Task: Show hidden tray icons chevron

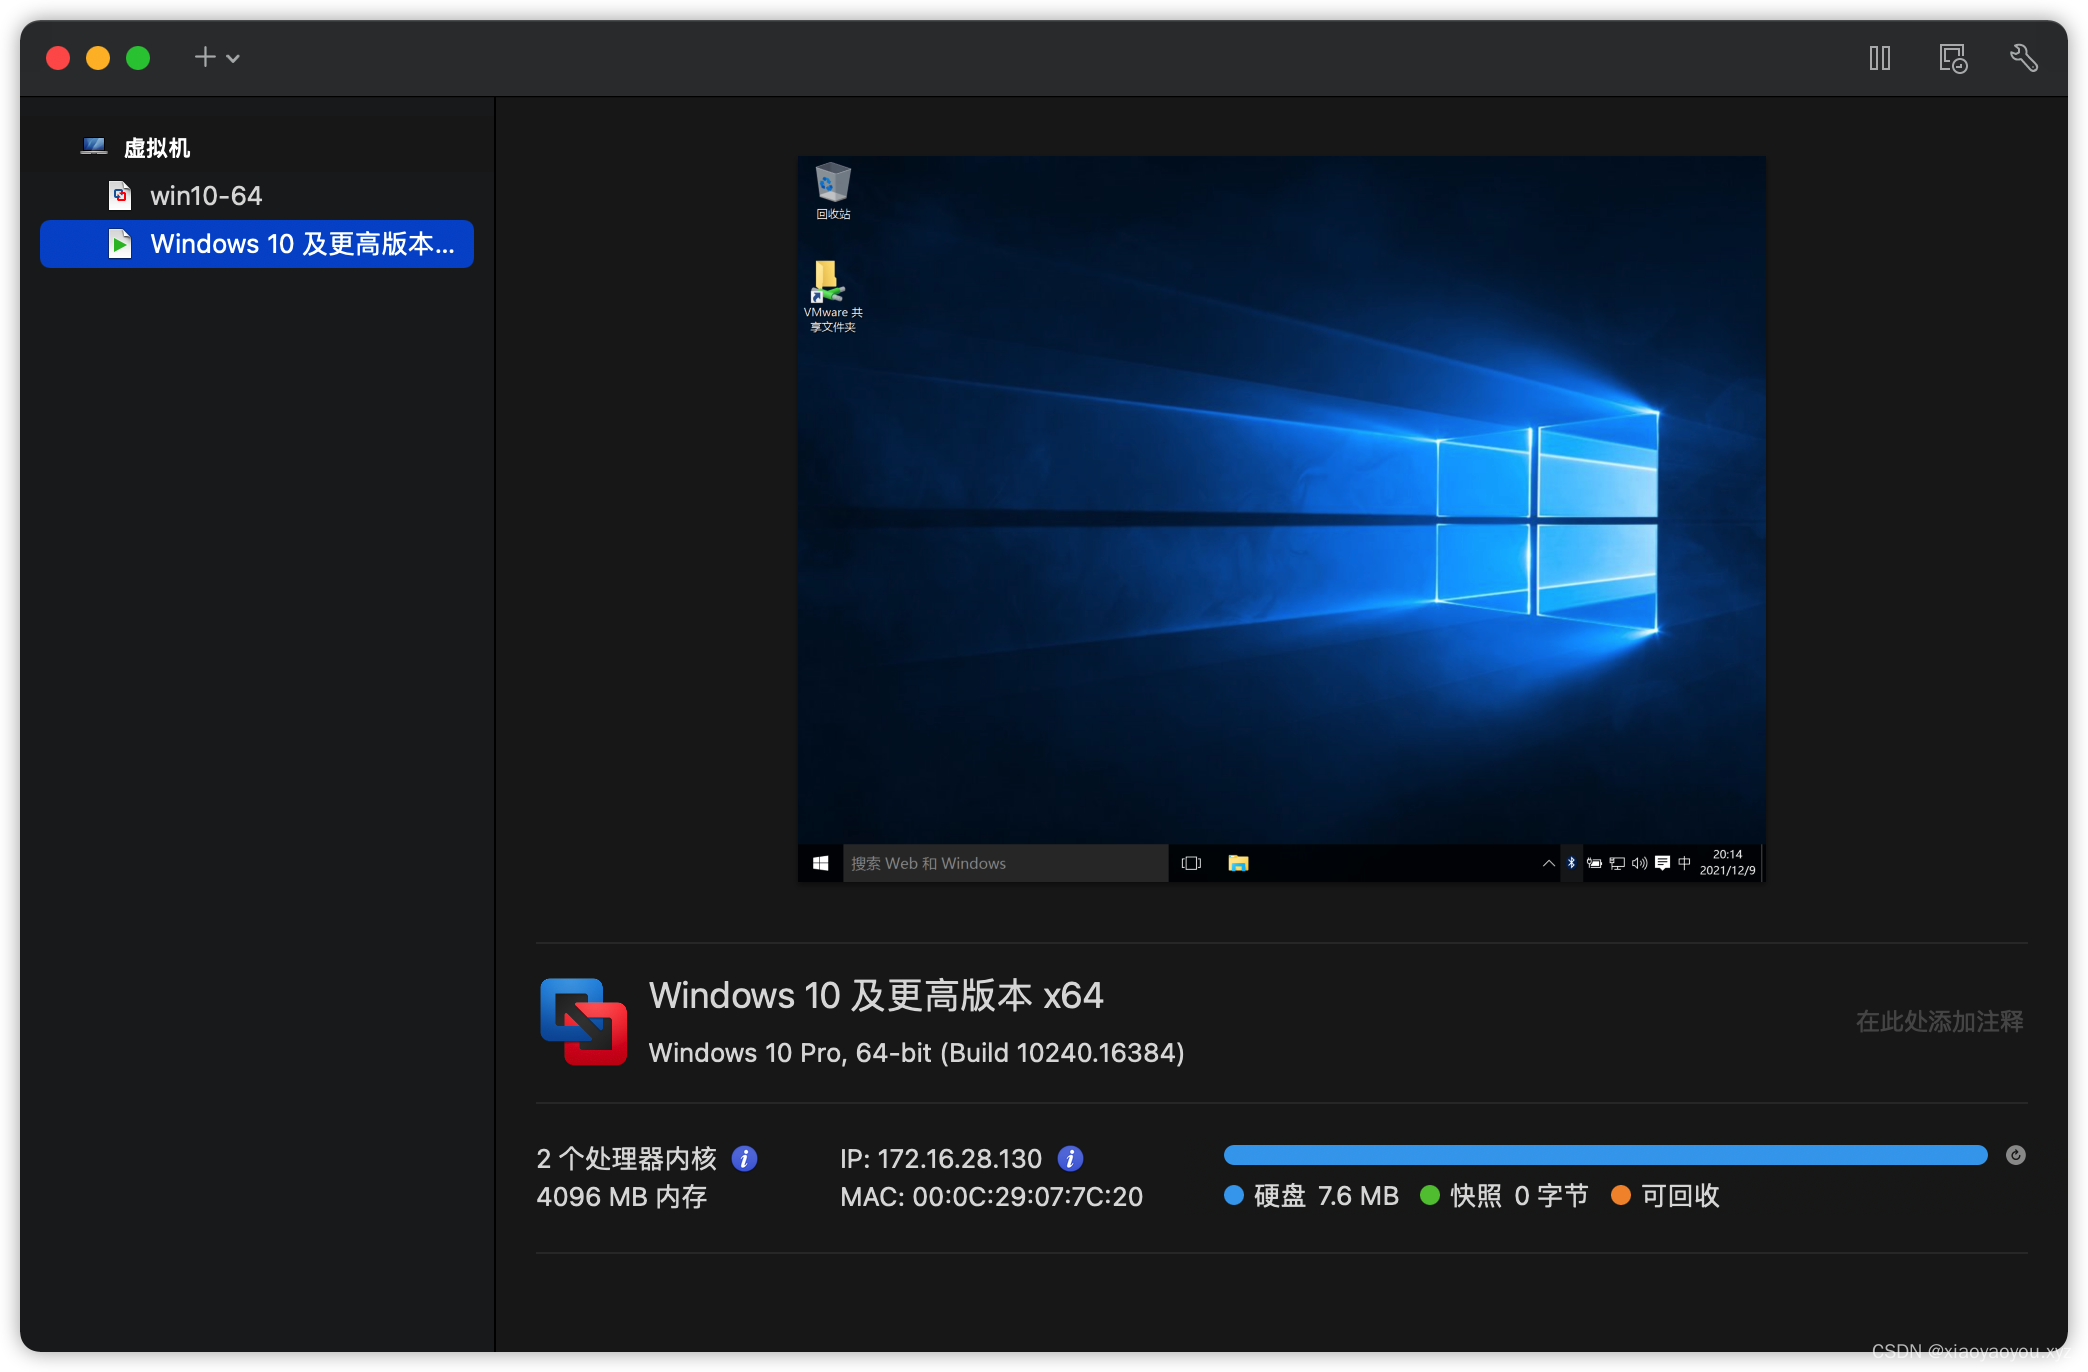Action: [x=1548, y=863]
